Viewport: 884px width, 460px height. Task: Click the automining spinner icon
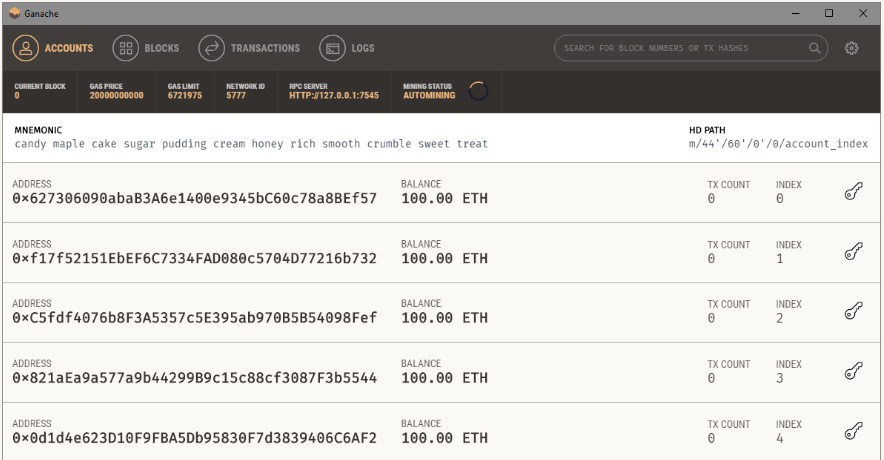click(478, 91)
